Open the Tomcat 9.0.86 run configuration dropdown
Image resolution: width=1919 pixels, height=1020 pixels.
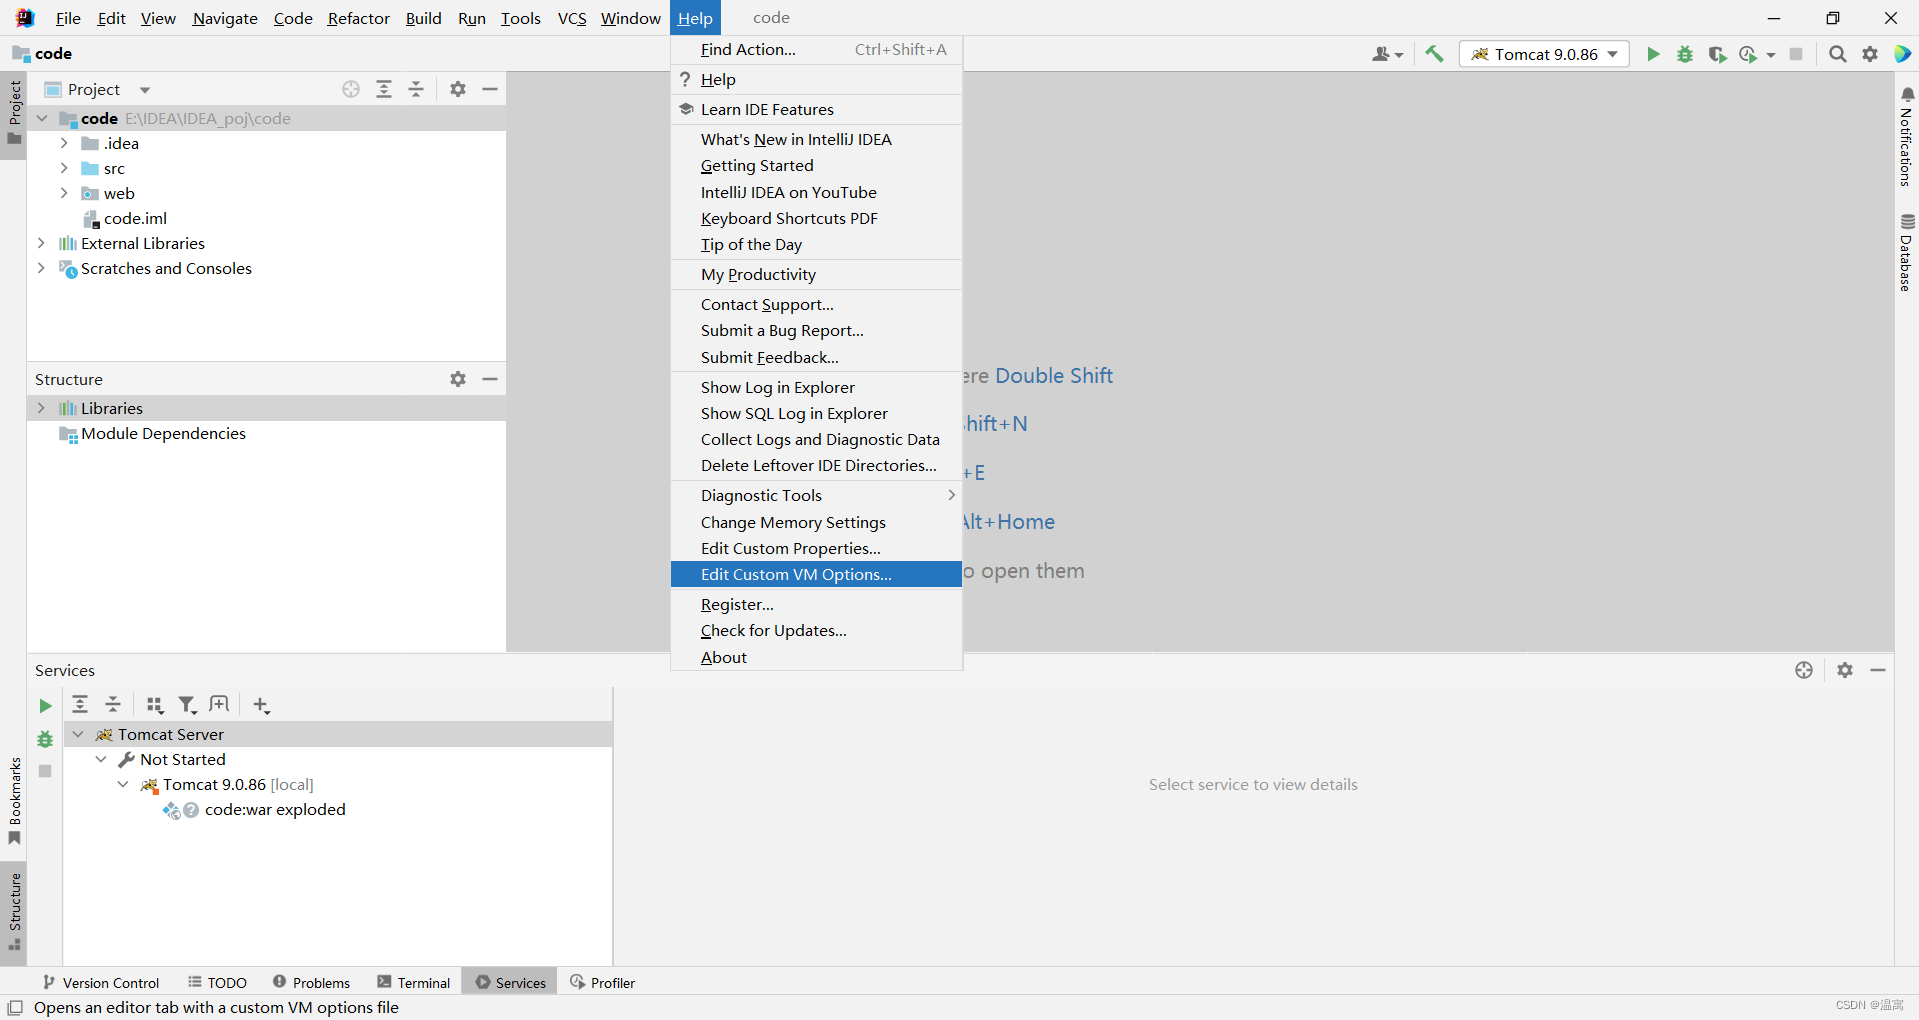[1545, 54]
